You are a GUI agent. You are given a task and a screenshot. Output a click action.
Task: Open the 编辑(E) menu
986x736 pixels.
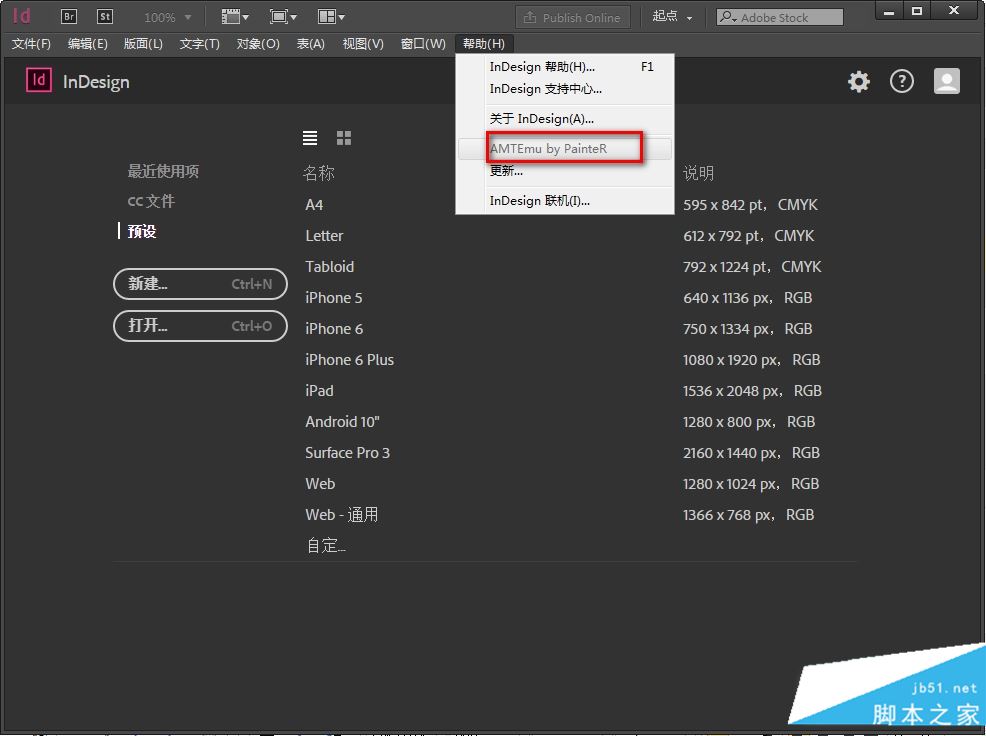[x=87, y=43]
